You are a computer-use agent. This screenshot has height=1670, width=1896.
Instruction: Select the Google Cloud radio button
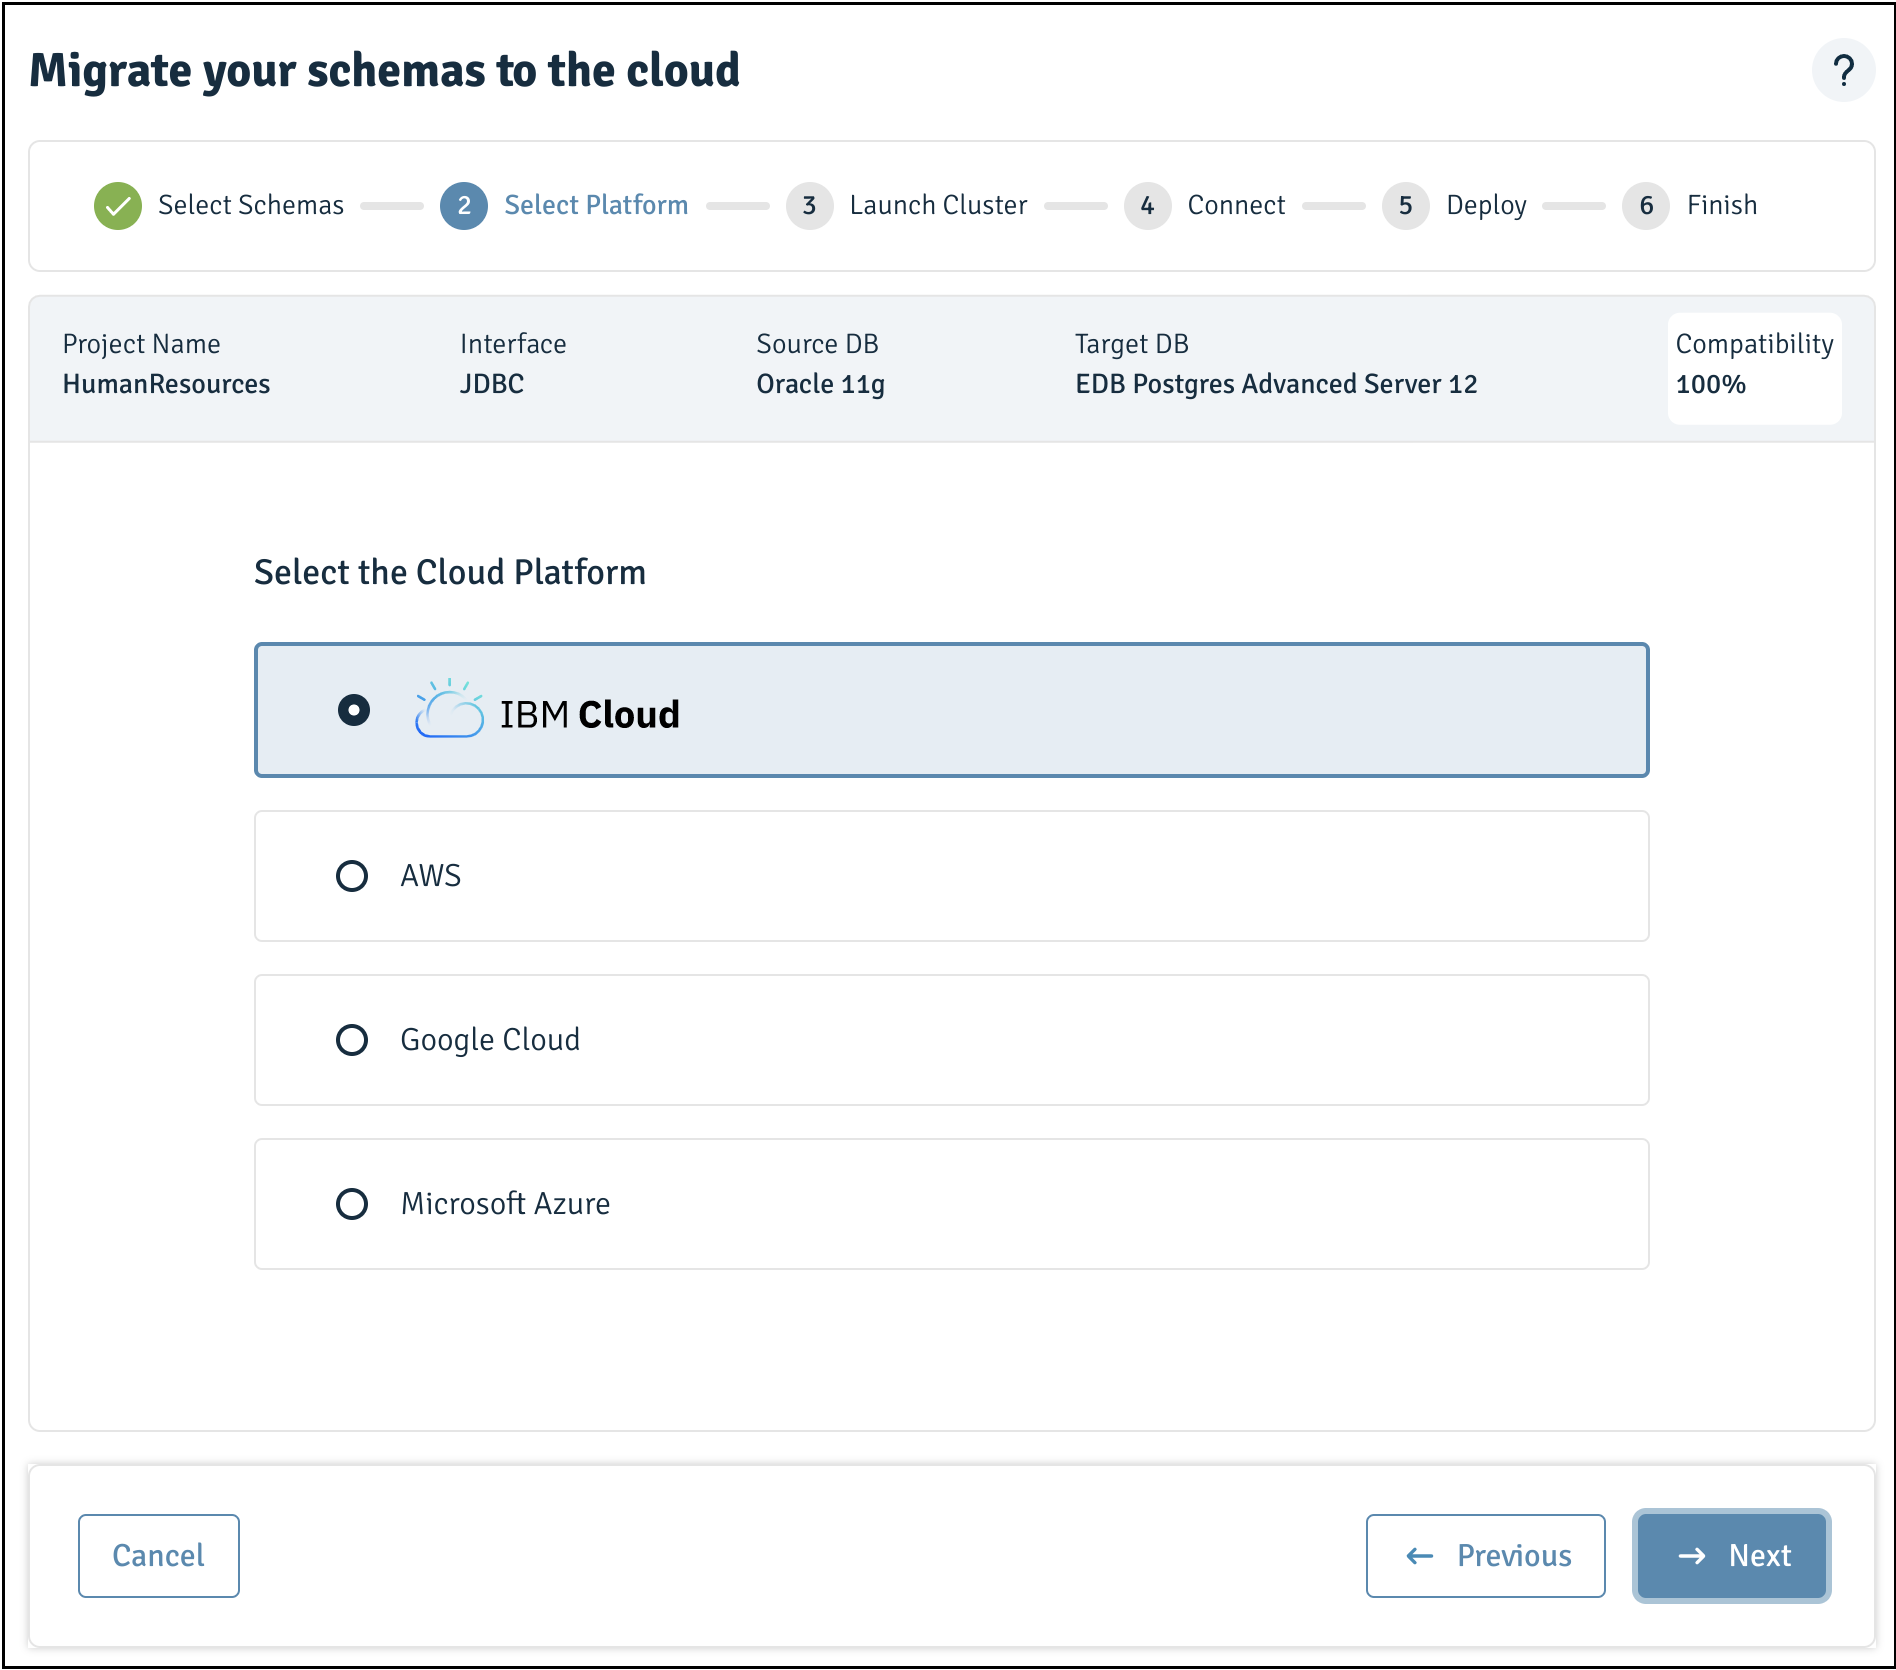(x=352, y=1040)
